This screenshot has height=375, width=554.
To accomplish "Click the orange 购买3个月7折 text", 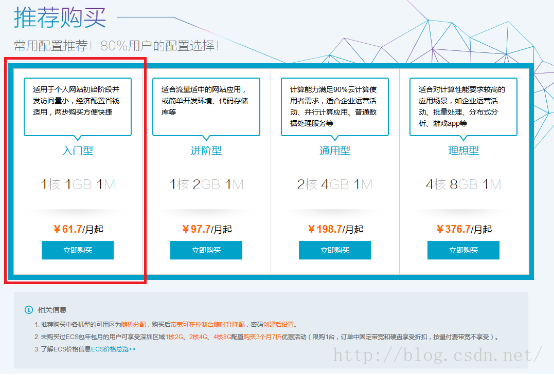I will [263, 337].
